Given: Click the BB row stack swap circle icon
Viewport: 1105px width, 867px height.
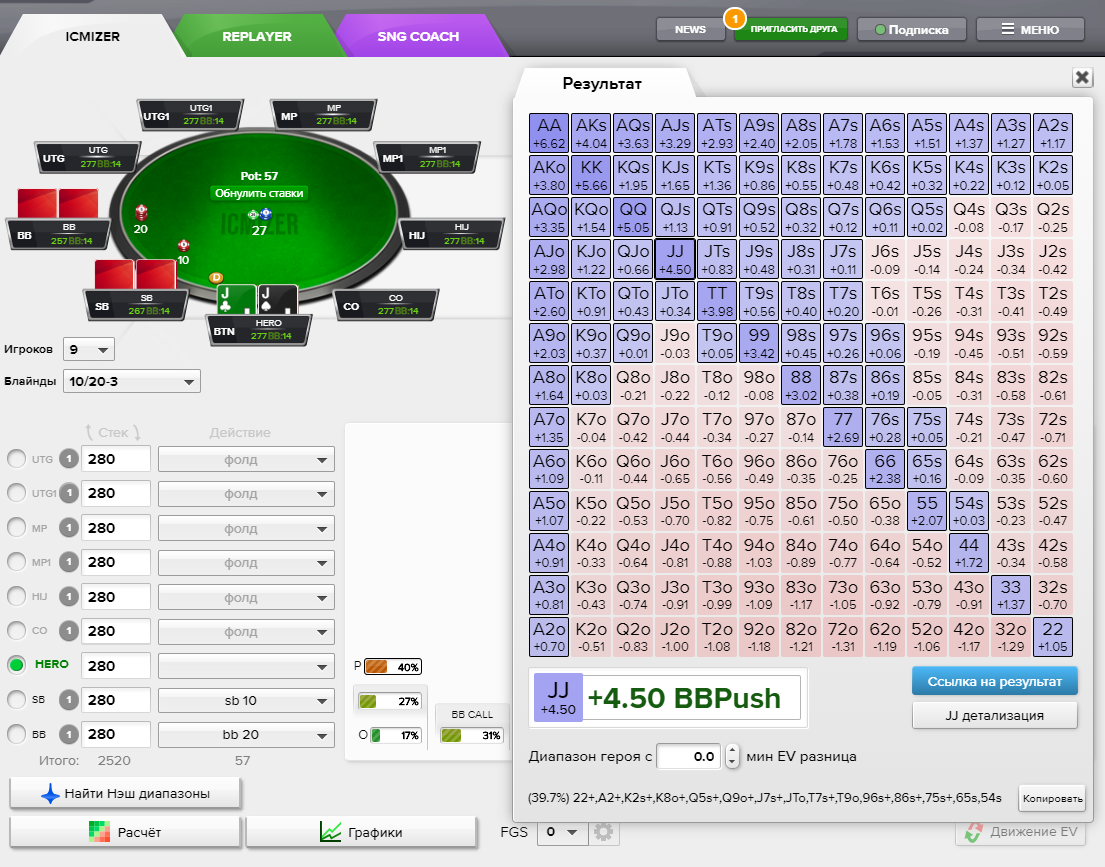Looking at the screenshot, I should click(68, 734).
